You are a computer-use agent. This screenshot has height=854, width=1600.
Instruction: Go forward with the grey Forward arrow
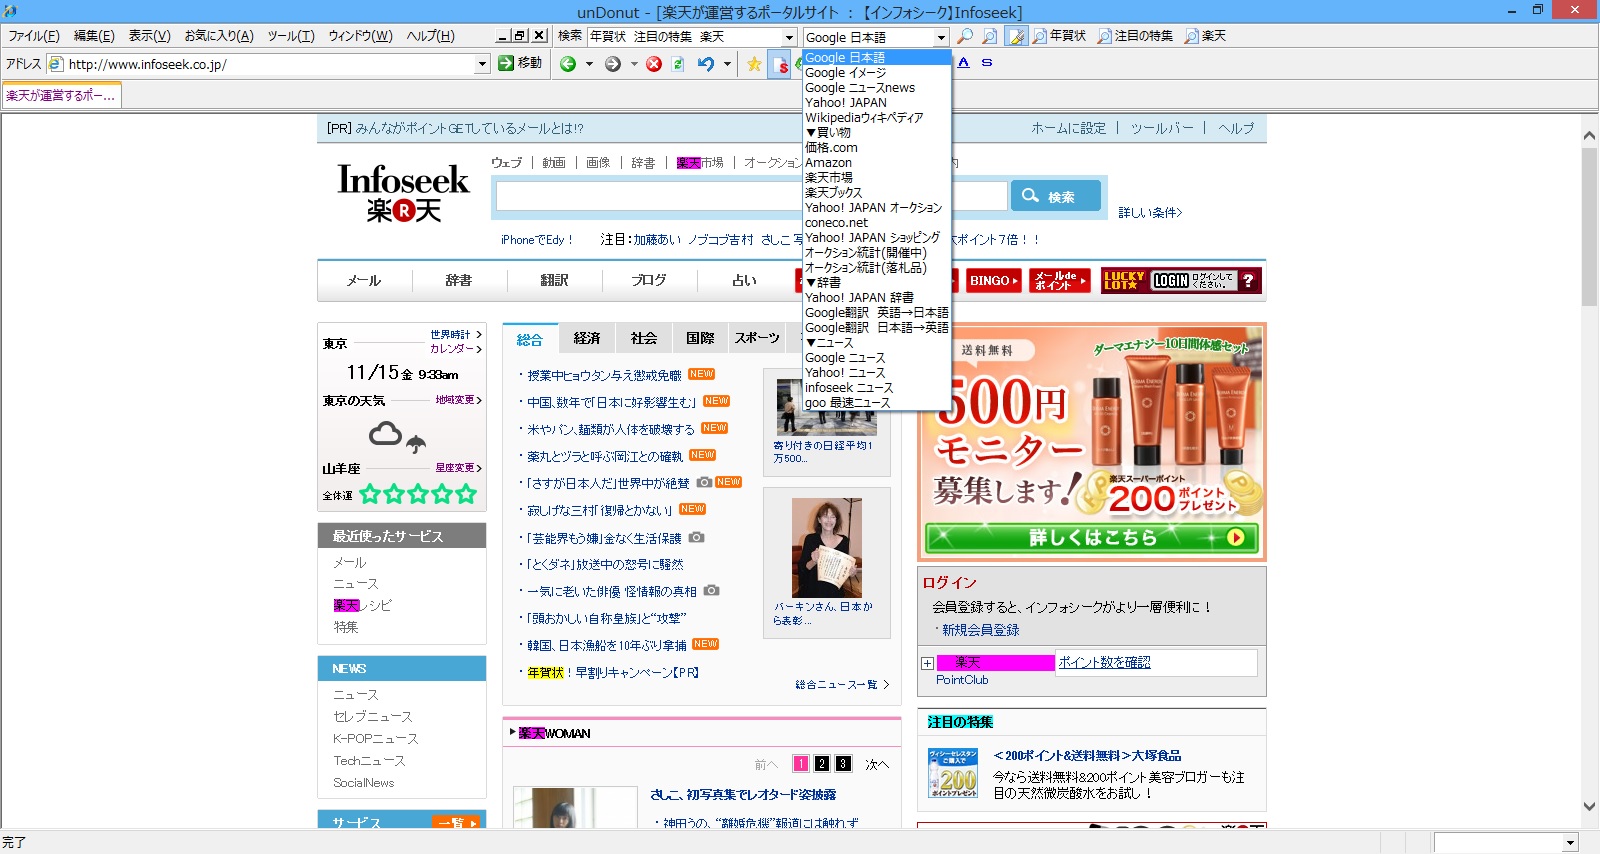pyautogui.click(x=613, y=64)
